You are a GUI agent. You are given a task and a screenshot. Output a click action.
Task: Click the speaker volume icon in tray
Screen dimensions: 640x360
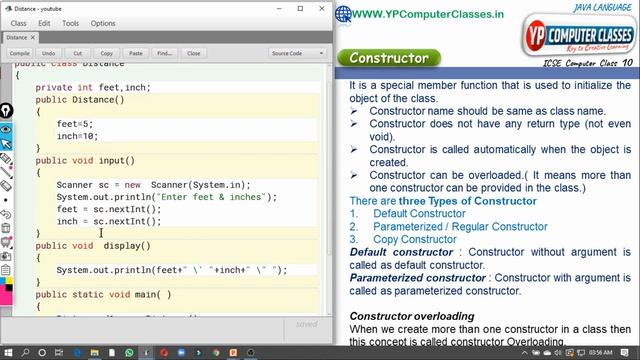[558, 353]
